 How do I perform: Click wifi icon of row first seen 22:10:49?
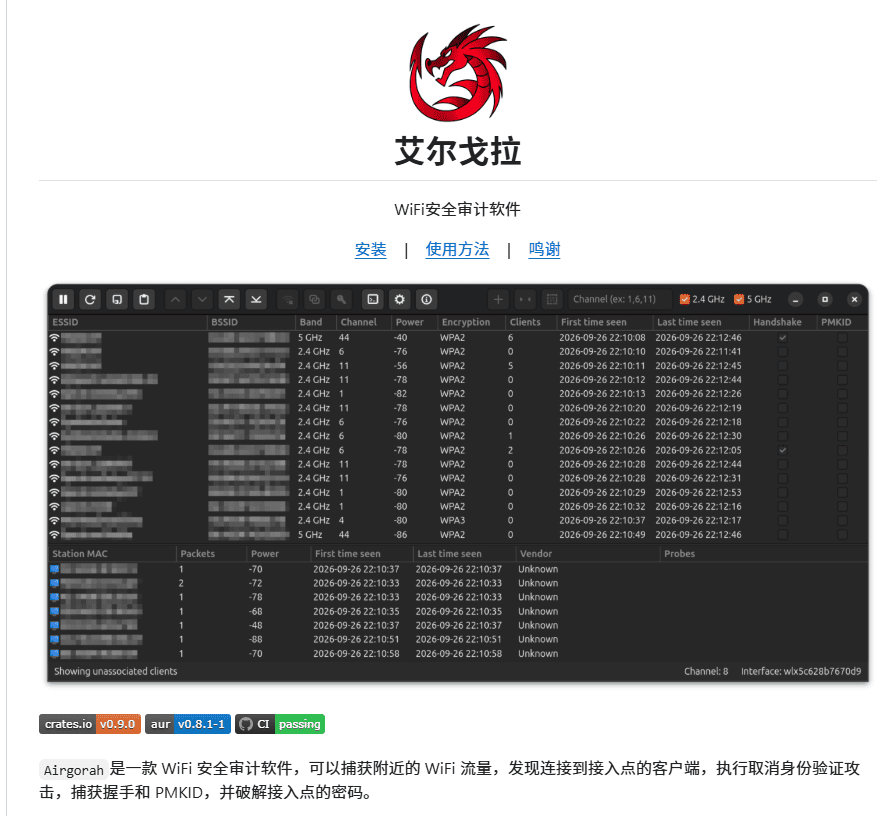(54, 535)
